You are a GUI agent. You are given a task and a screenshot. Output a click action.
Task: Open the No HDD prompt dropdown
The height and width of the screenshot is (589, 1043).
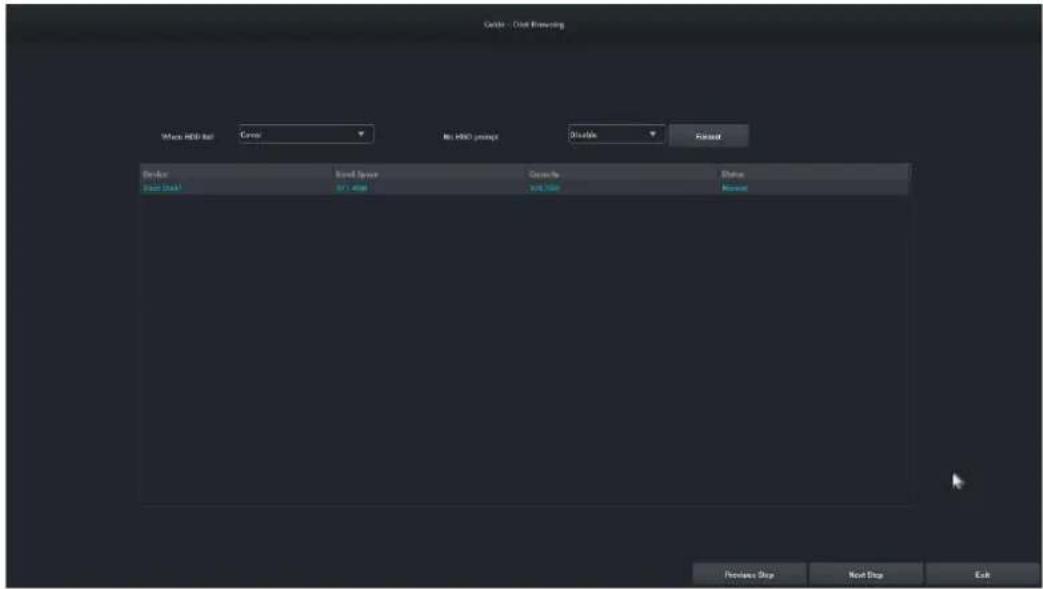615,134
